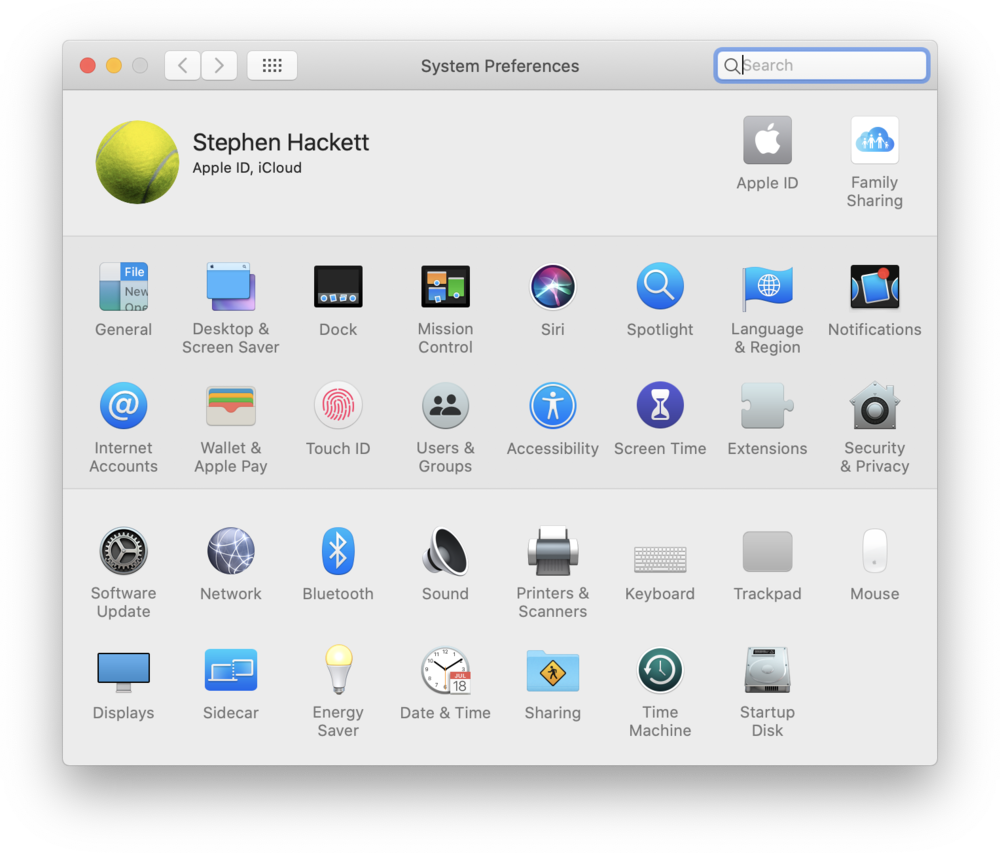Open Apple ID settings icon
The height and width of the screenshot is (853, 1000).
tap(767, 140)
